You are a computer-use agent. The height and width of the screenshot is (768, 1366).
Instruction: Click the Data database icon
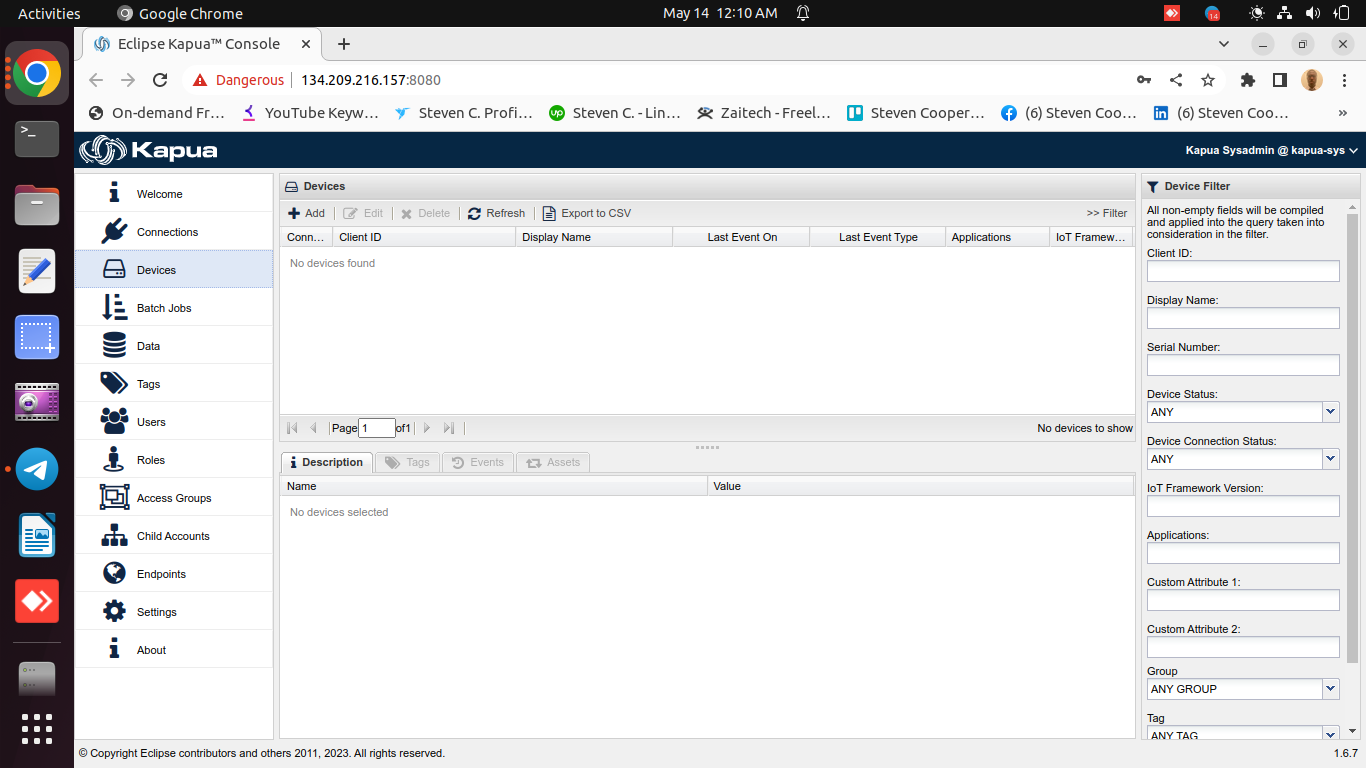point(115,345)
